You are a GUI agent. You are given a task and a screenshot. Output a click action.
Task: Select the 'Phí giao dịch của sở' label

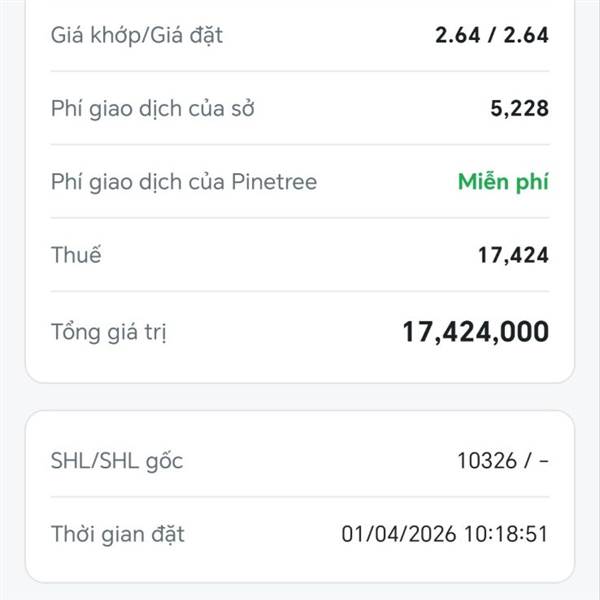coord(153,109)
